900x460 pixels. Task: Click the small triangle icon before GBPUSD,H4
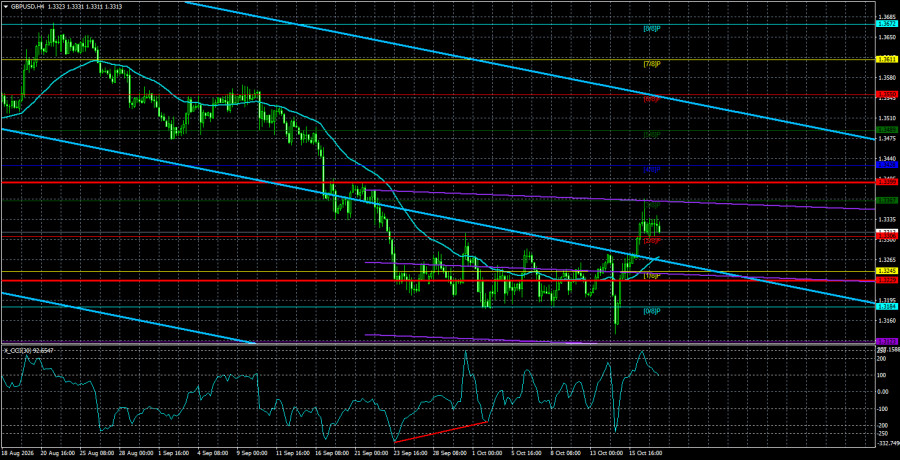click(5, 5)
